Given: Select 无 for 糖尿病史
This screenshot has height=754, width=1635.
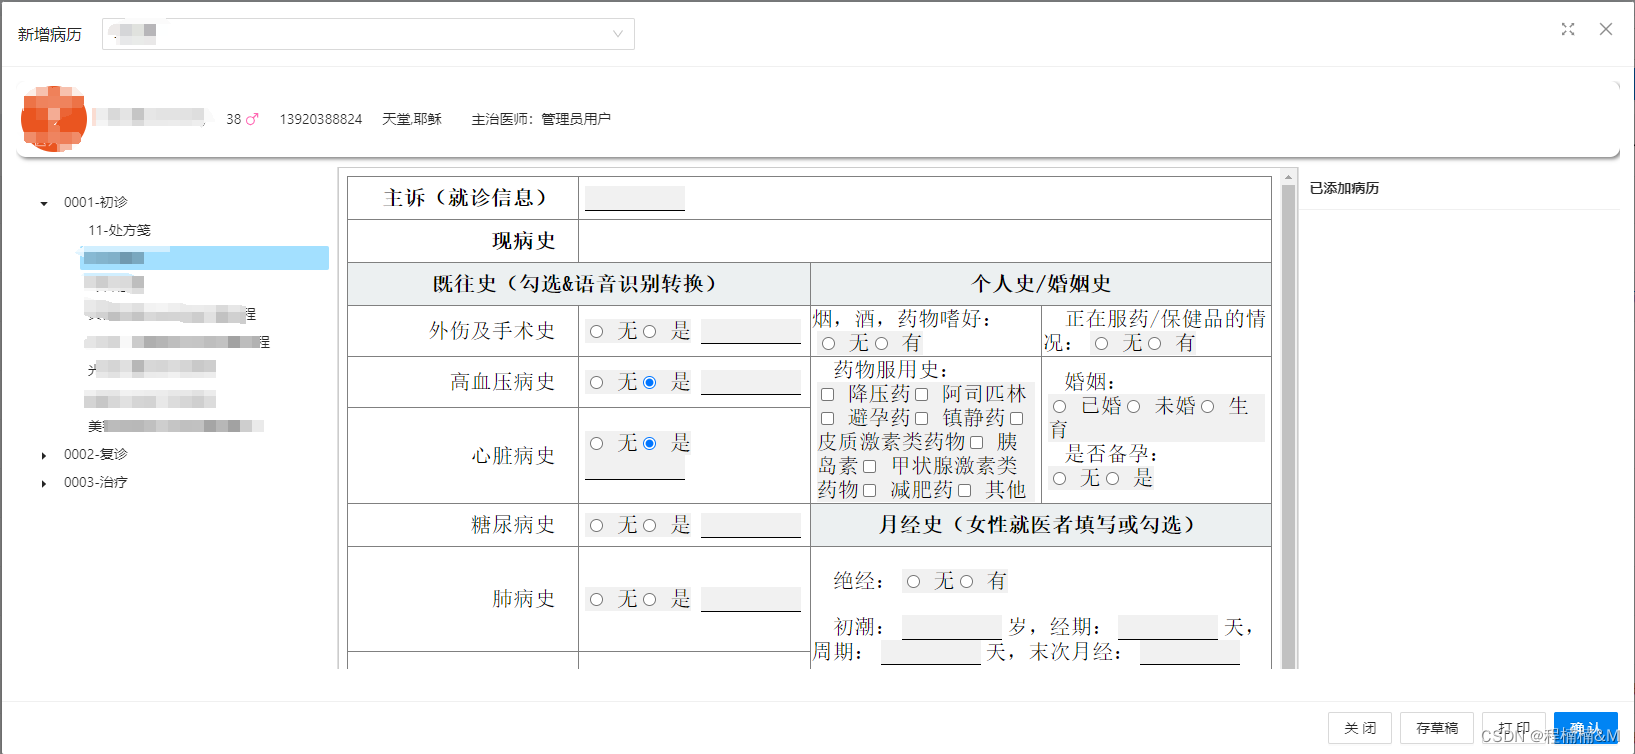Looking at the screenshot, I should (597, 525).
